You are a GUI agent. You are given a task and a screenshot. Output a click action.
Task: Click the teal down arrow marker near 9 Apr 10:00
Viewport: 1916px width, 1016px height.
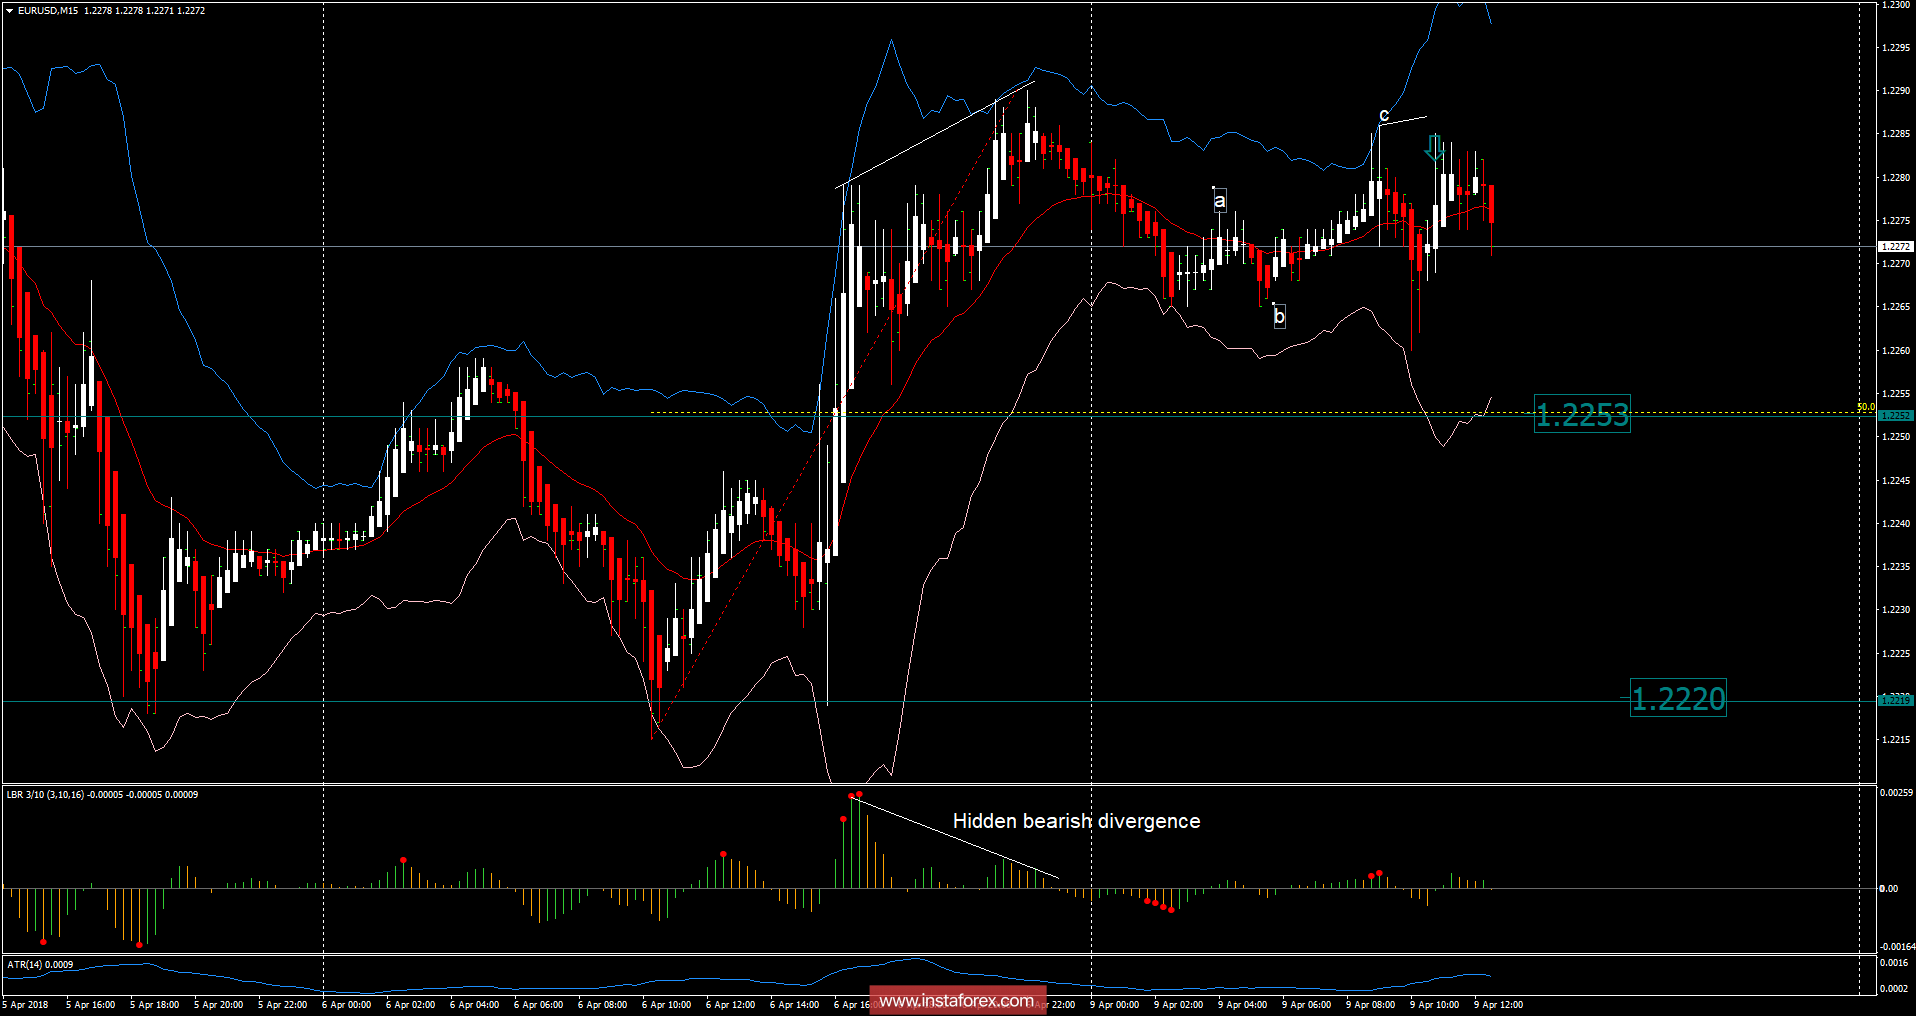pyautogui.click(x=1434, y=148)
